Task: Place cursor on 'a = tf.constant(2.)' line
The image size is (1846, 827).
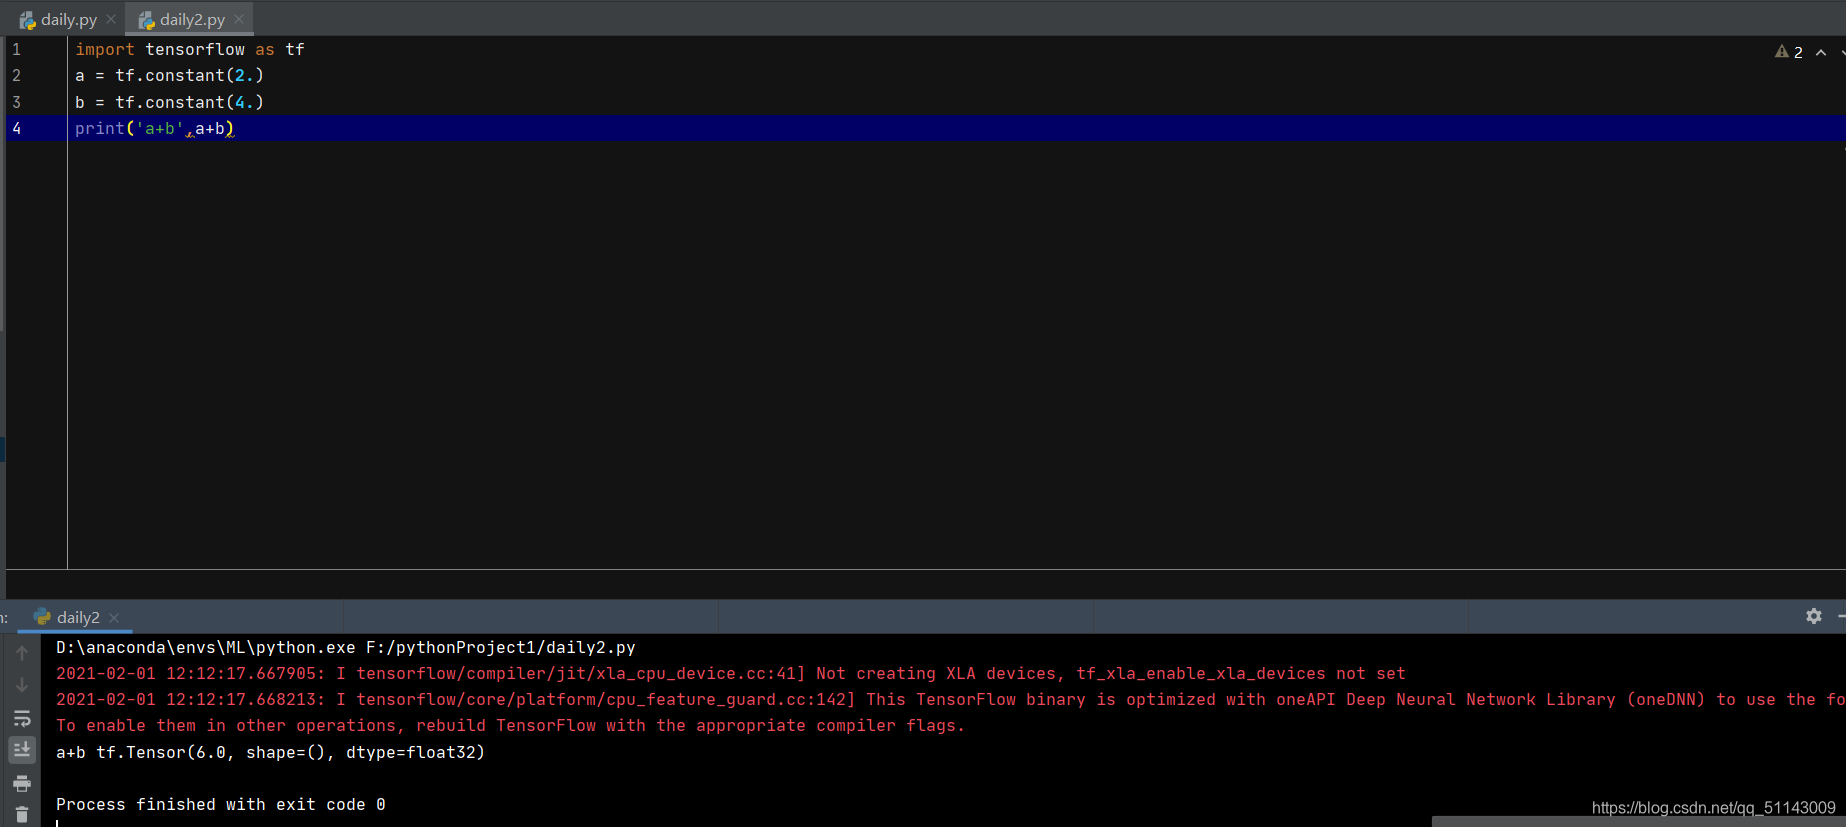Action: tap(169, 75)
